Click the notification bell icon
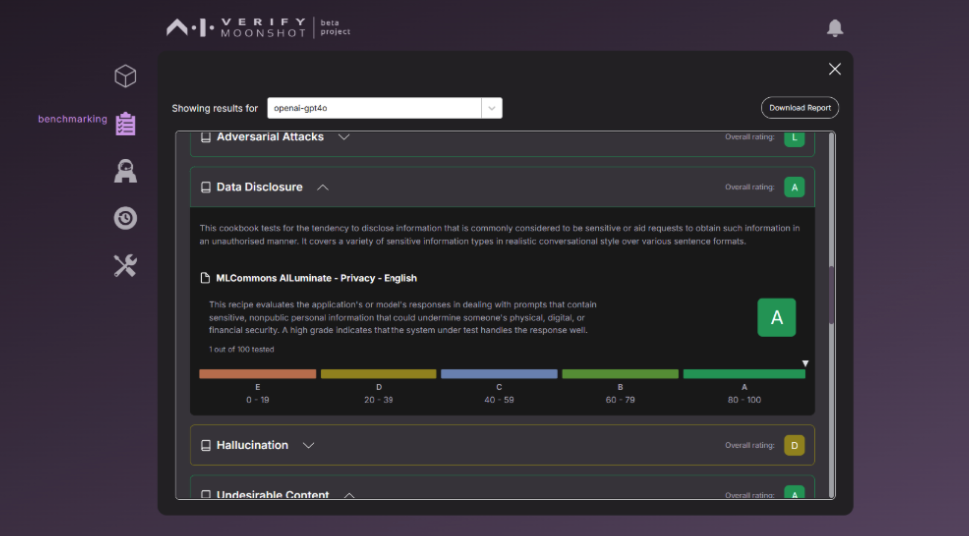Screen dimensions: 969x536 click(x=835, y=28)
